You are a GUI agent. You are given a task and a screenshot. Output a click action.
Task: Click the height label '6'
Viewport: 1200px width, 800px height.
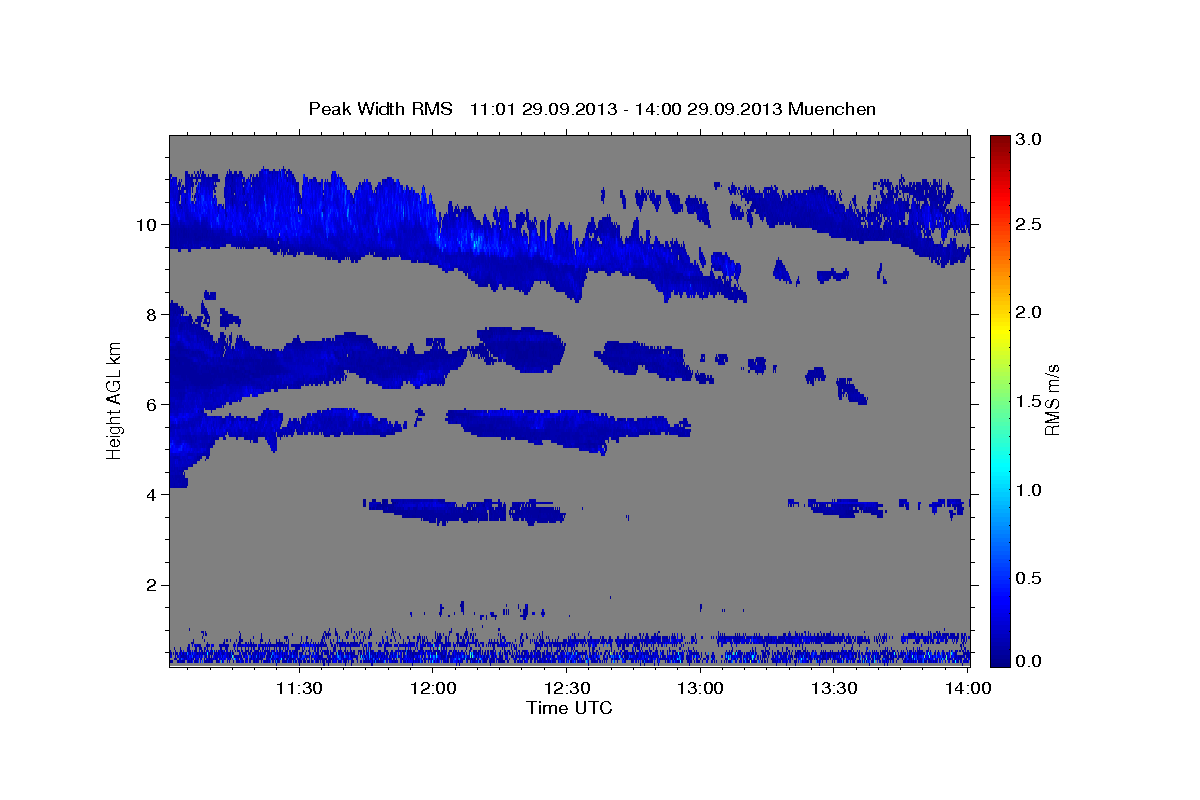coord(154,405)
